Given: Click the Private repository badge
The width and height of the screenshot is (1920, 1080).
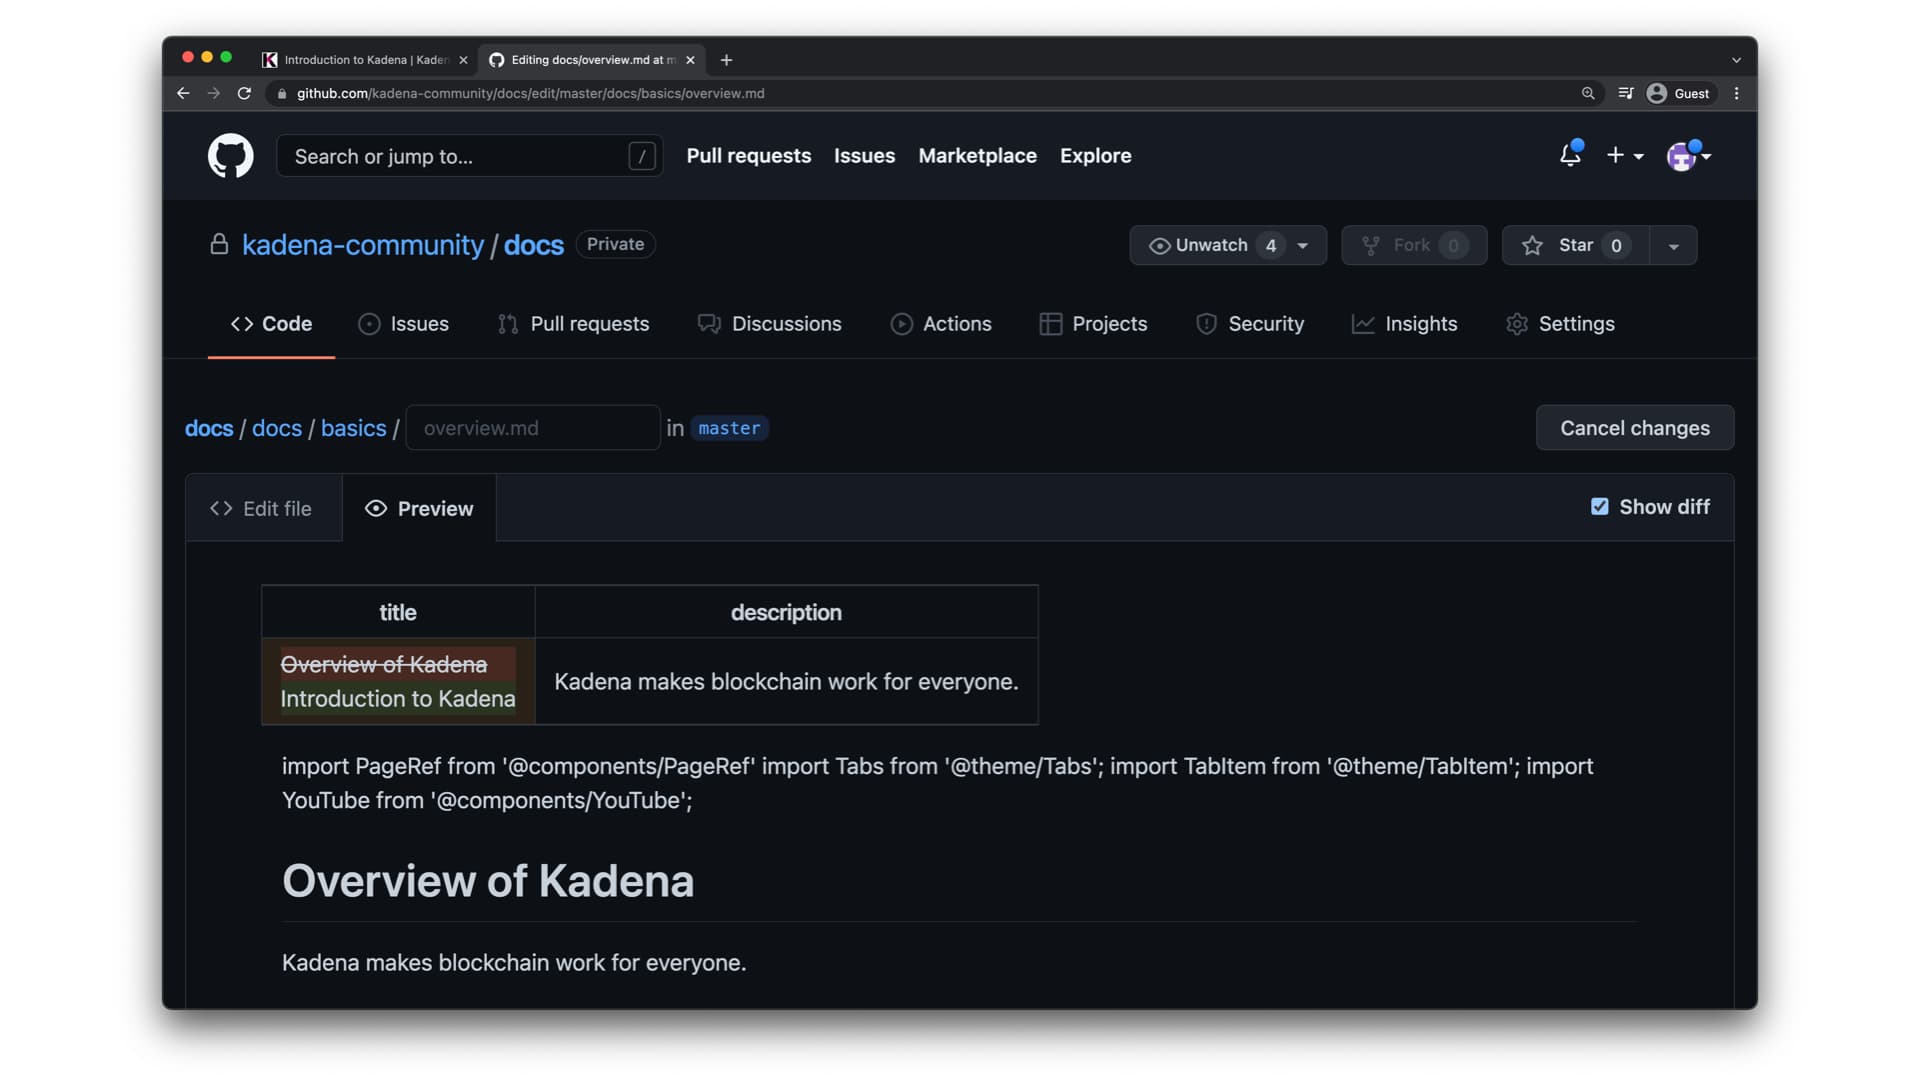Looking at the screenshot, I should click(x=615, y=244).
